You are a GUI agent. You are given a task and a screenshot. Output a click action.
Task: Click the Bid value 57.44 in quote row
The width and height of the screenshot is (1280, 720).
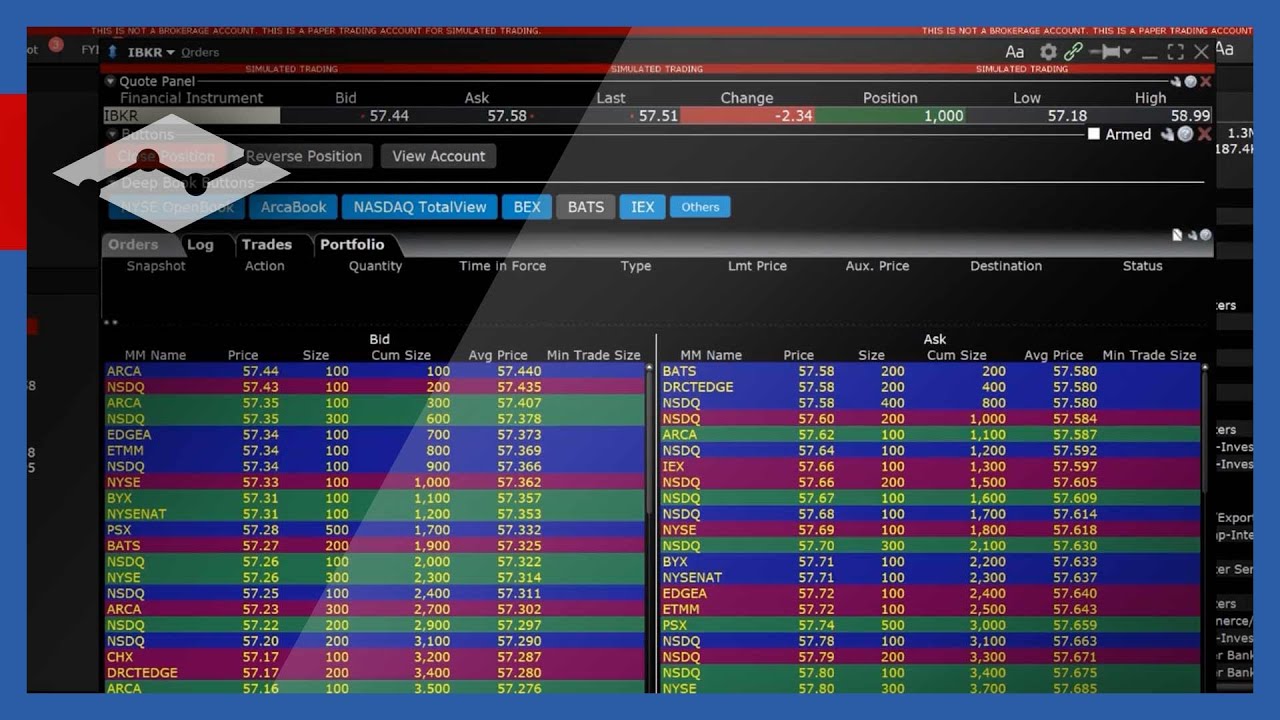(389, 116)
